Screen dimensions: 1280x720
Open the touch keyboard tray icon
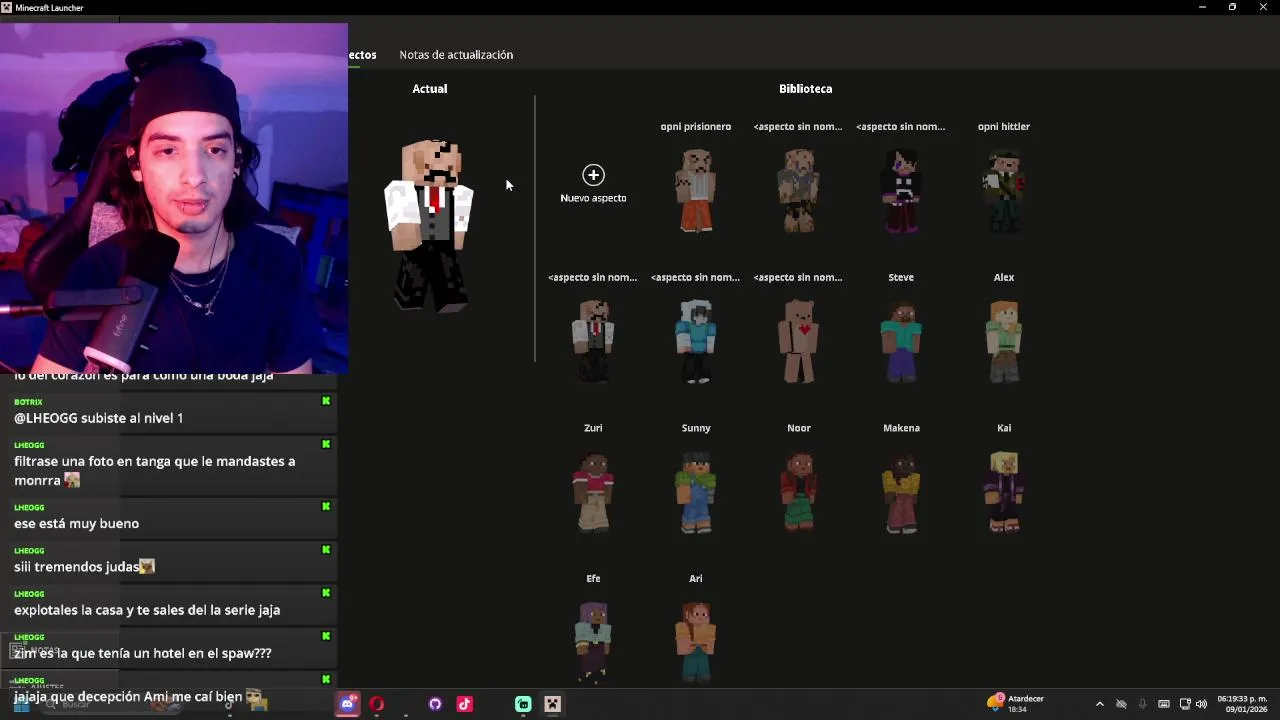(1164, 704)
